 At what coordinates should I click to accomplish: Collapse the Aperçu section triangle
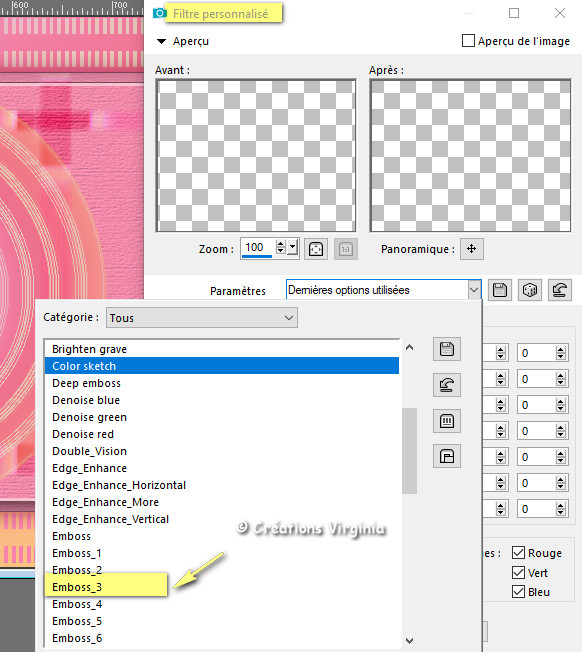pyautogui.click(x=161, y=41)
